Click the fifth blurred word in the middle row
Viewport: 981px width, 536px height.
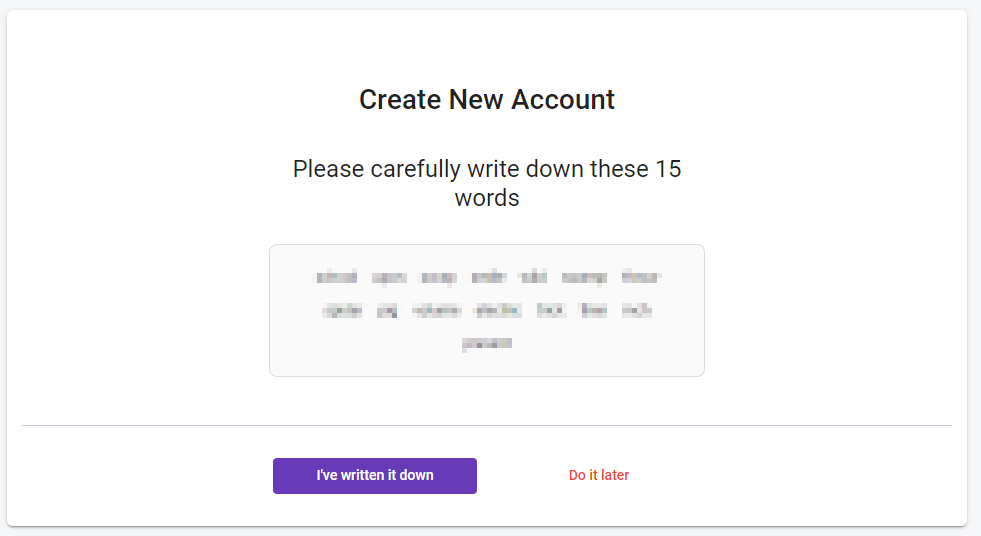(x=551, y=311)
